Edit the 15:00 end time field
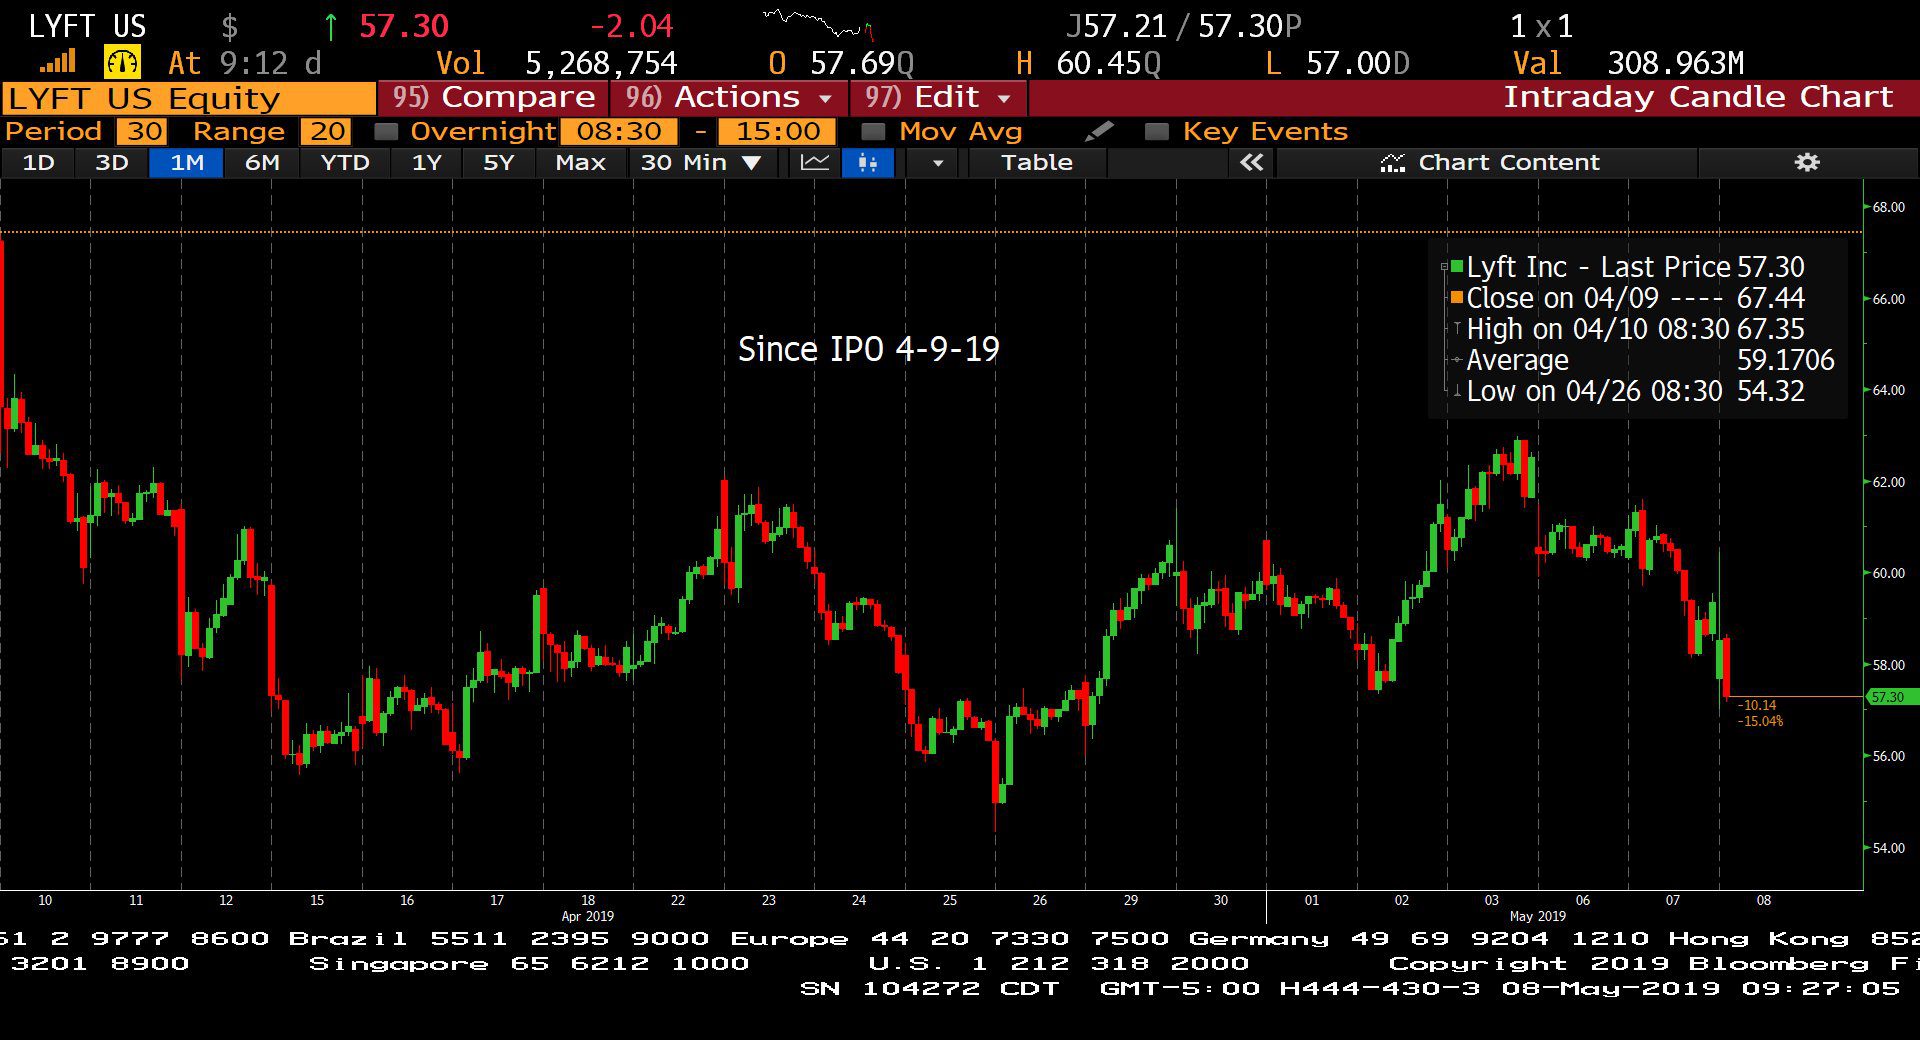The height and width of the screenshot is (1040, 1920). click(777, 132)
